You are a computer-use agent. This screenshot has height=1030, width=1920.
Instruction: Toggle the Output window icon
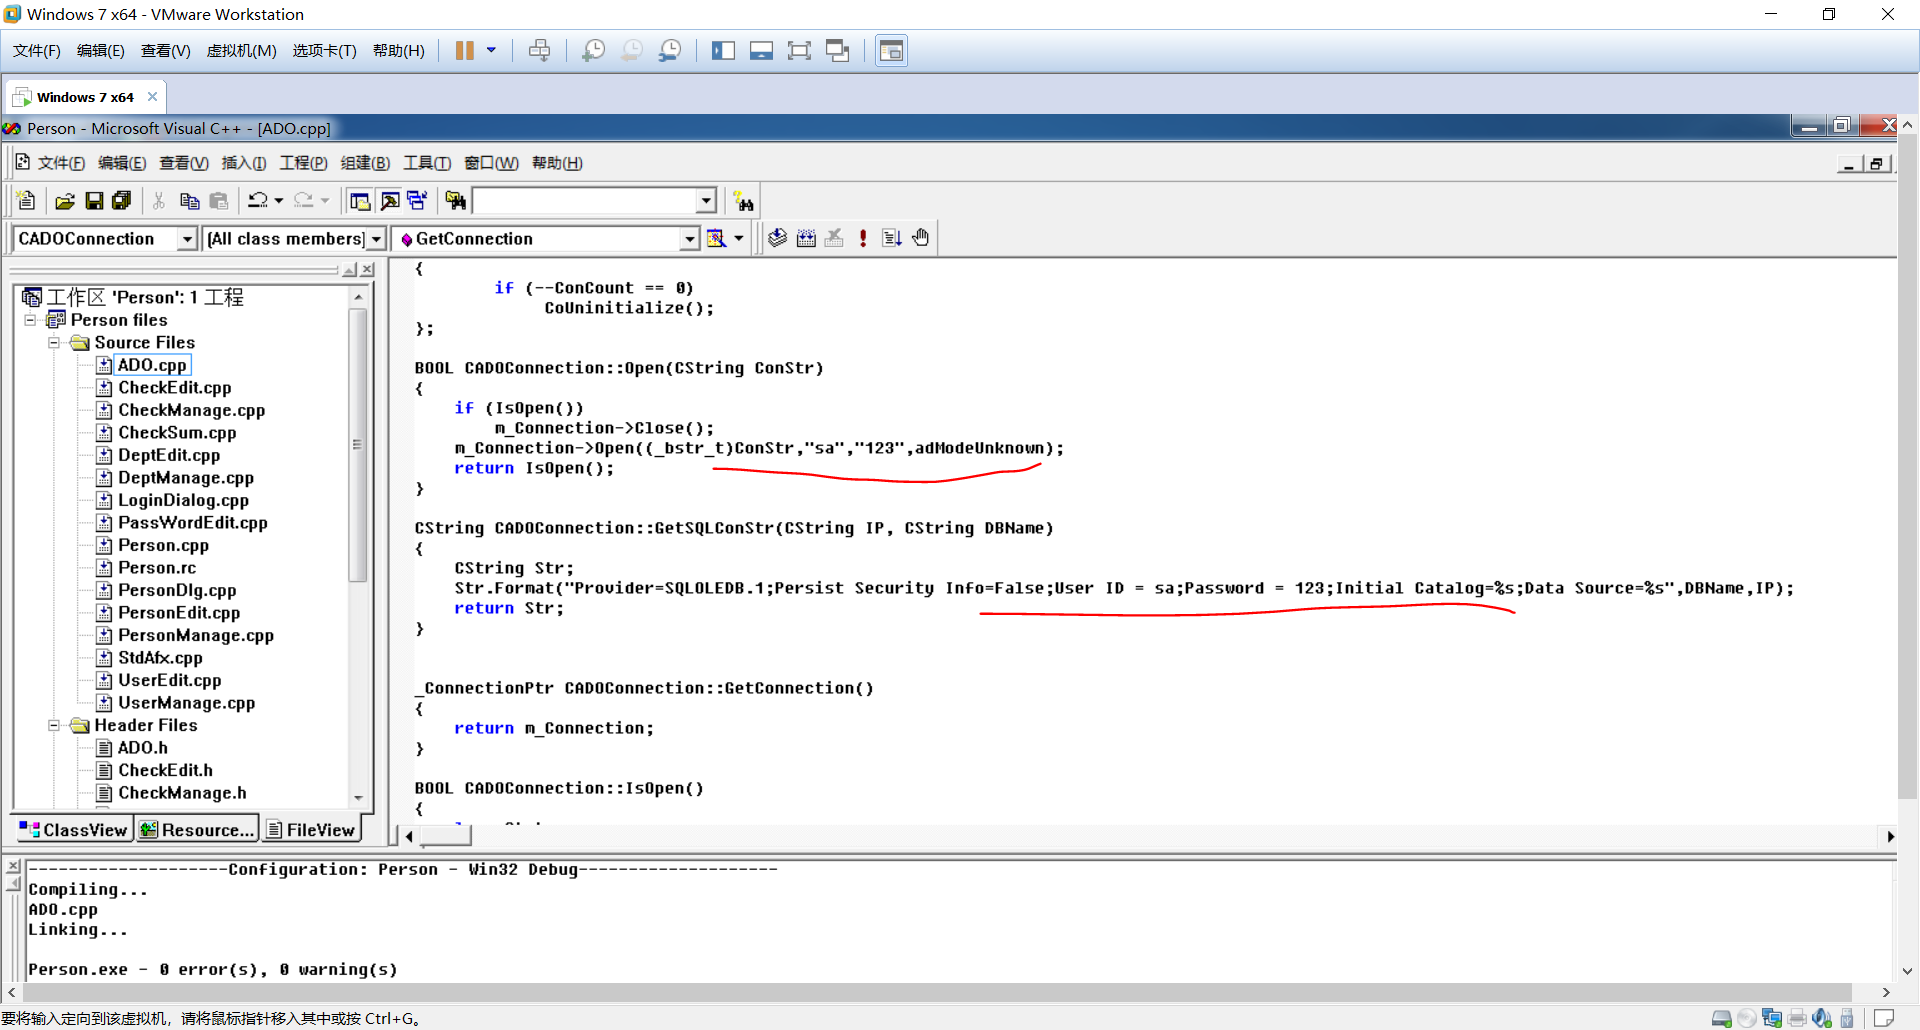389,201
